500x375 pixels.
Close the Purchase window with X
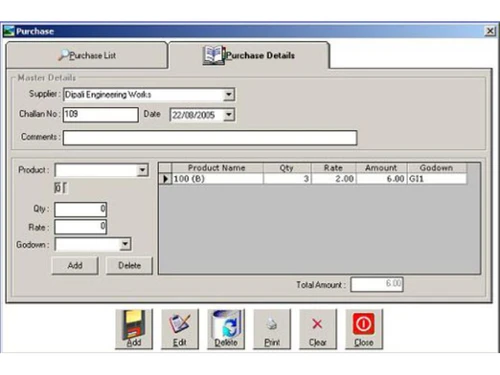[490, 31]
